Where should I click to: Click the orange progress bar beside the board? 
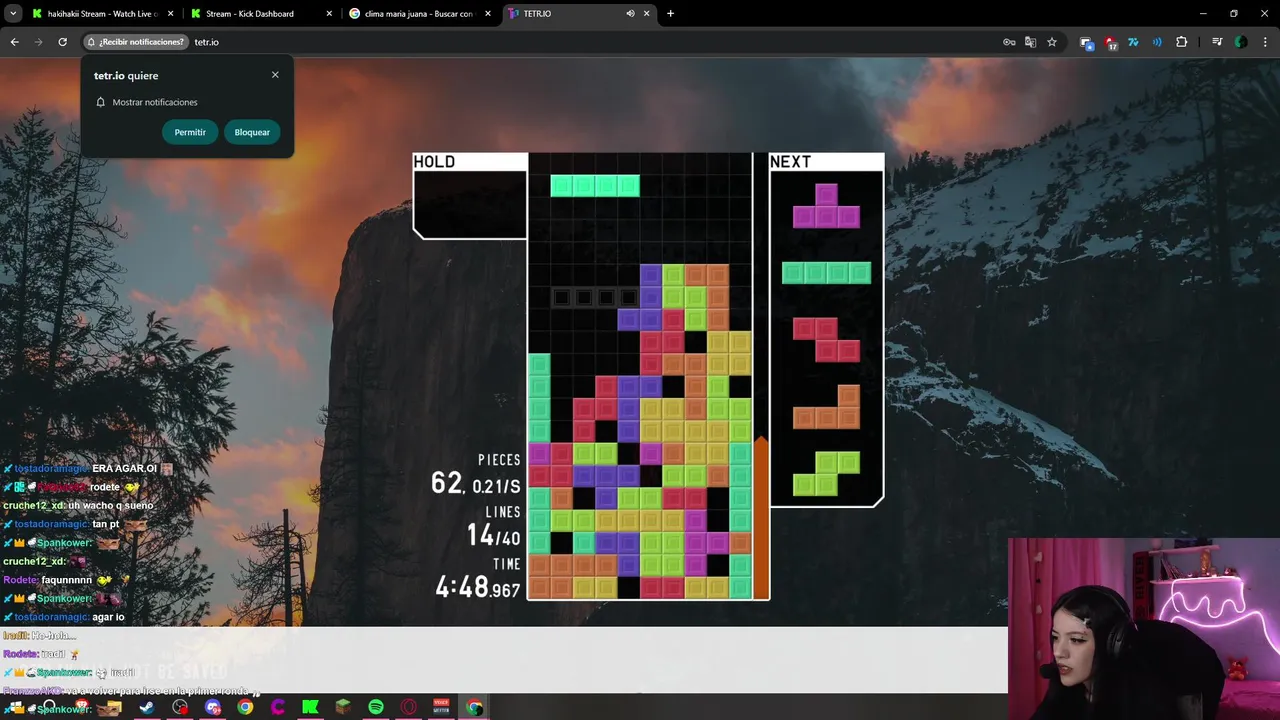click(761, 517)
